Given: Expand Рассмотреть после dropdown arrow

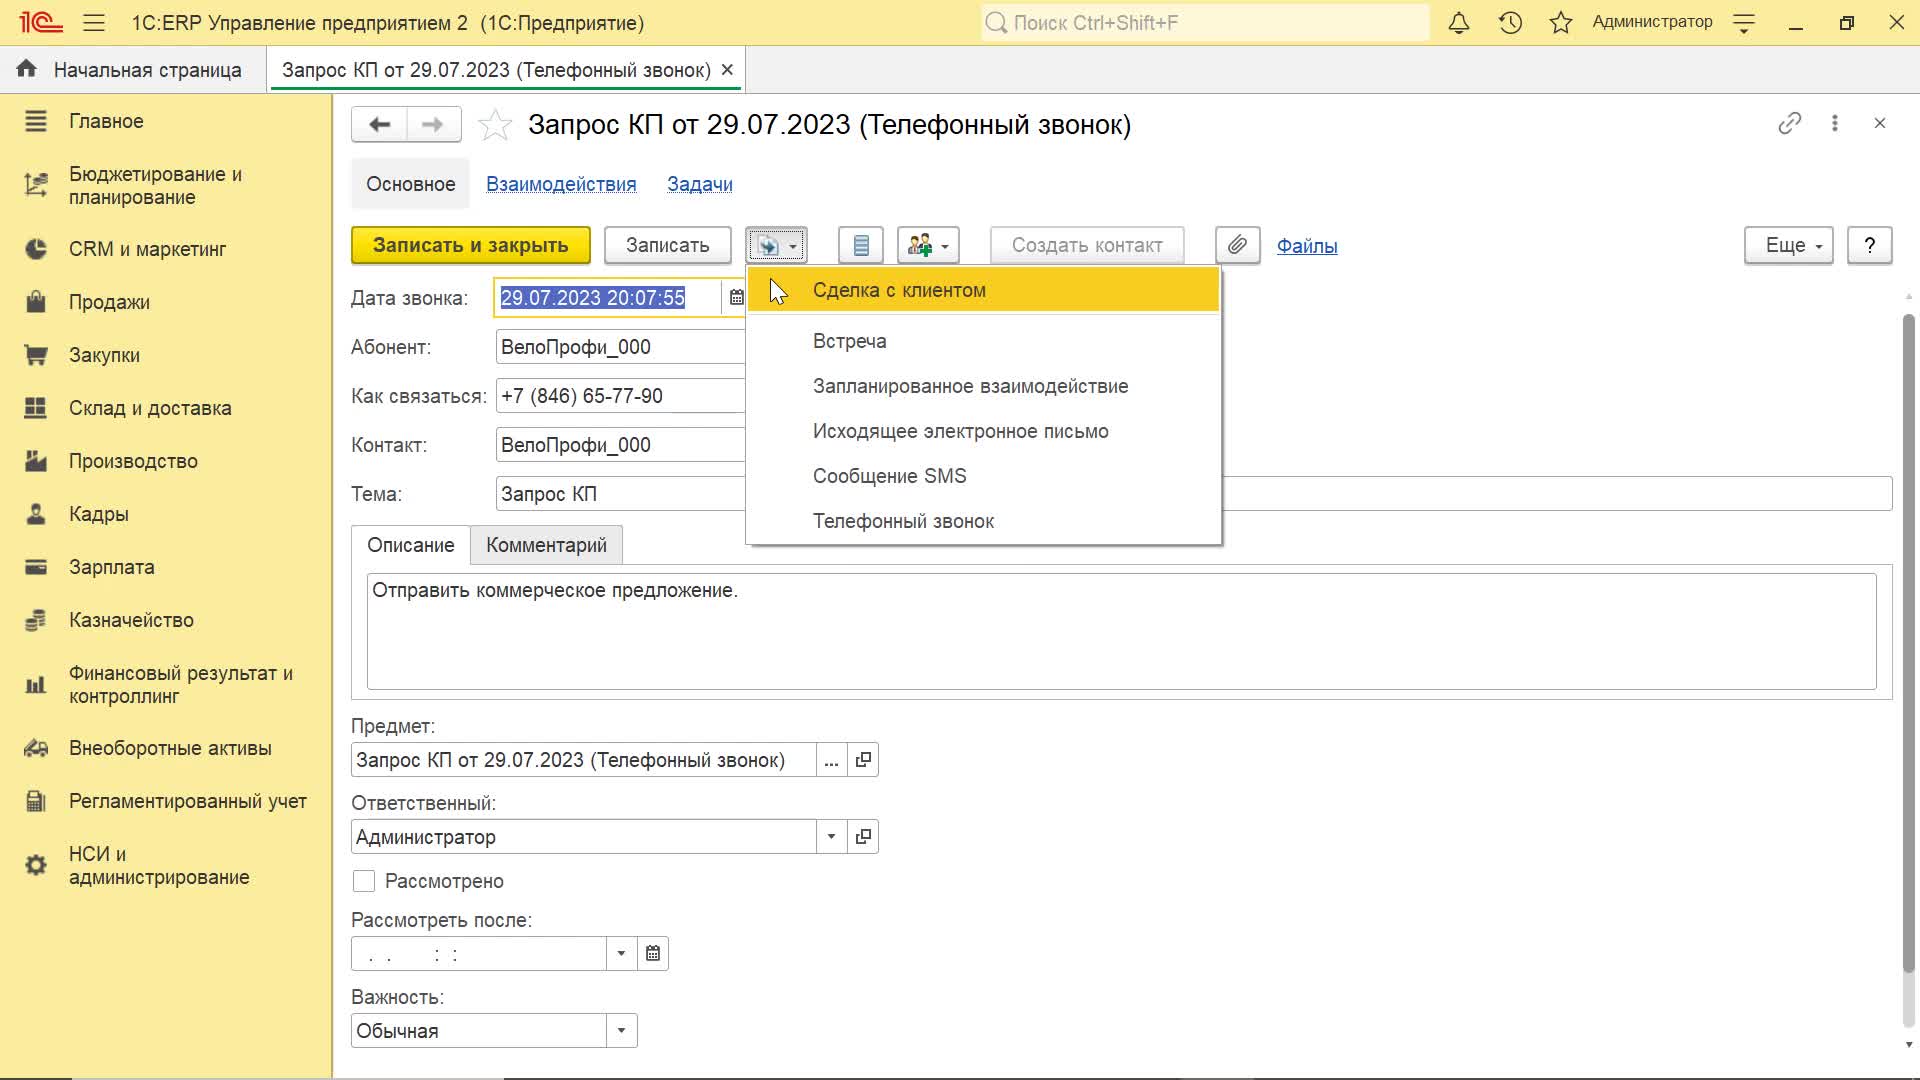Looking at the screenshot, I should coord(621,954).
